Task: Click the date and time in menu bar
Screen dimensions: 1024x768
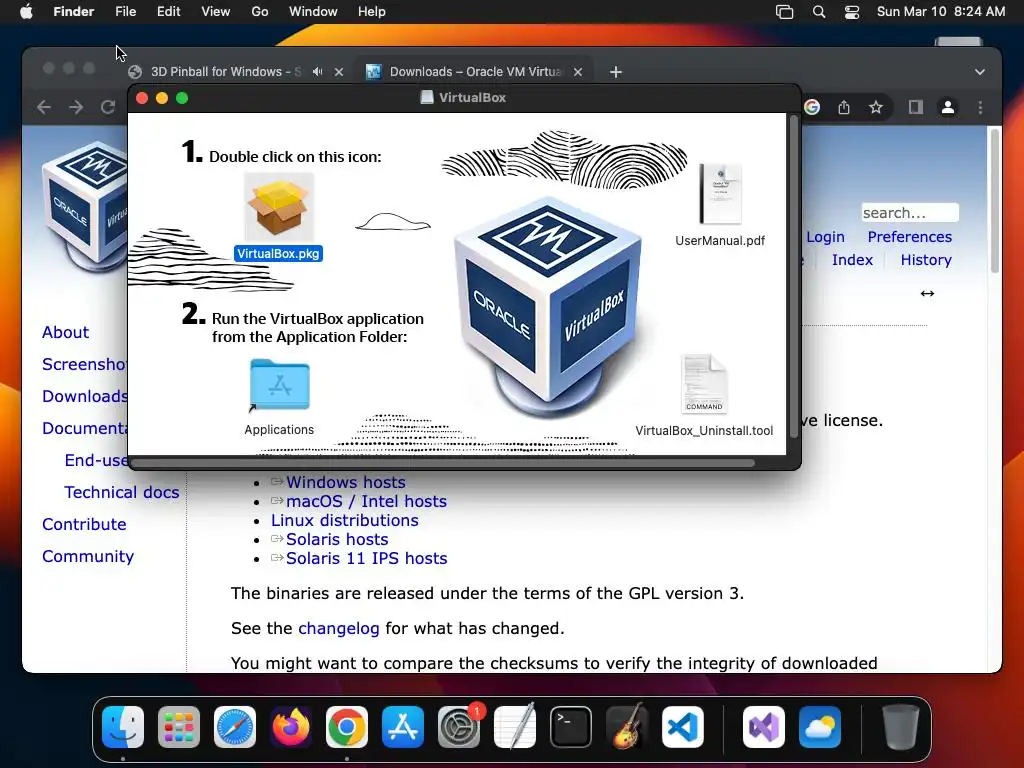Action: pos(940,12)
